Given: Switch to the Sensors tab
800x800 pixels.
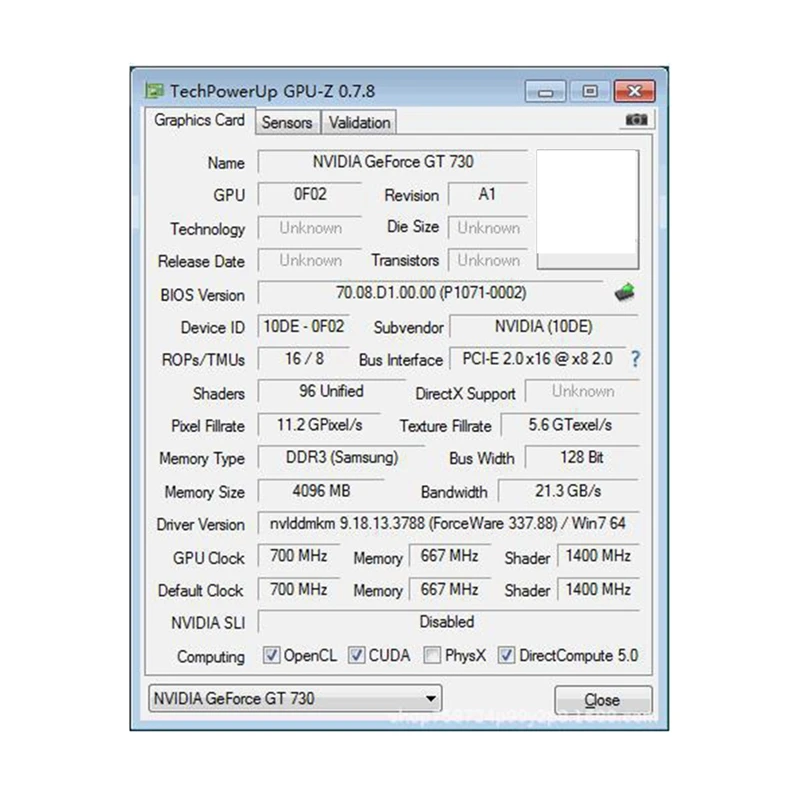Looking at the screenshot, I should click(287, 122).
